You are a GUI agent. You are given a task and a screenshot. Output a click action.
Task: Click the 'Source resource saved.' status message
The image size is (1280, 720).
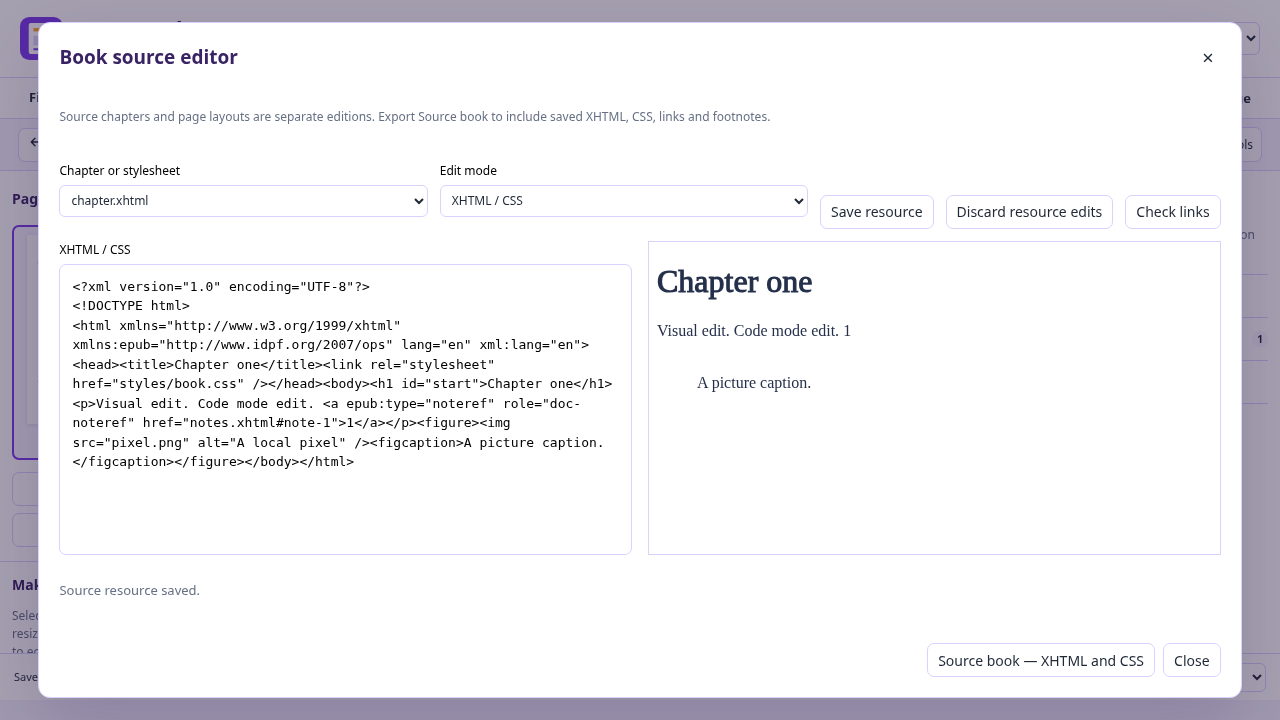click(130, 591)
